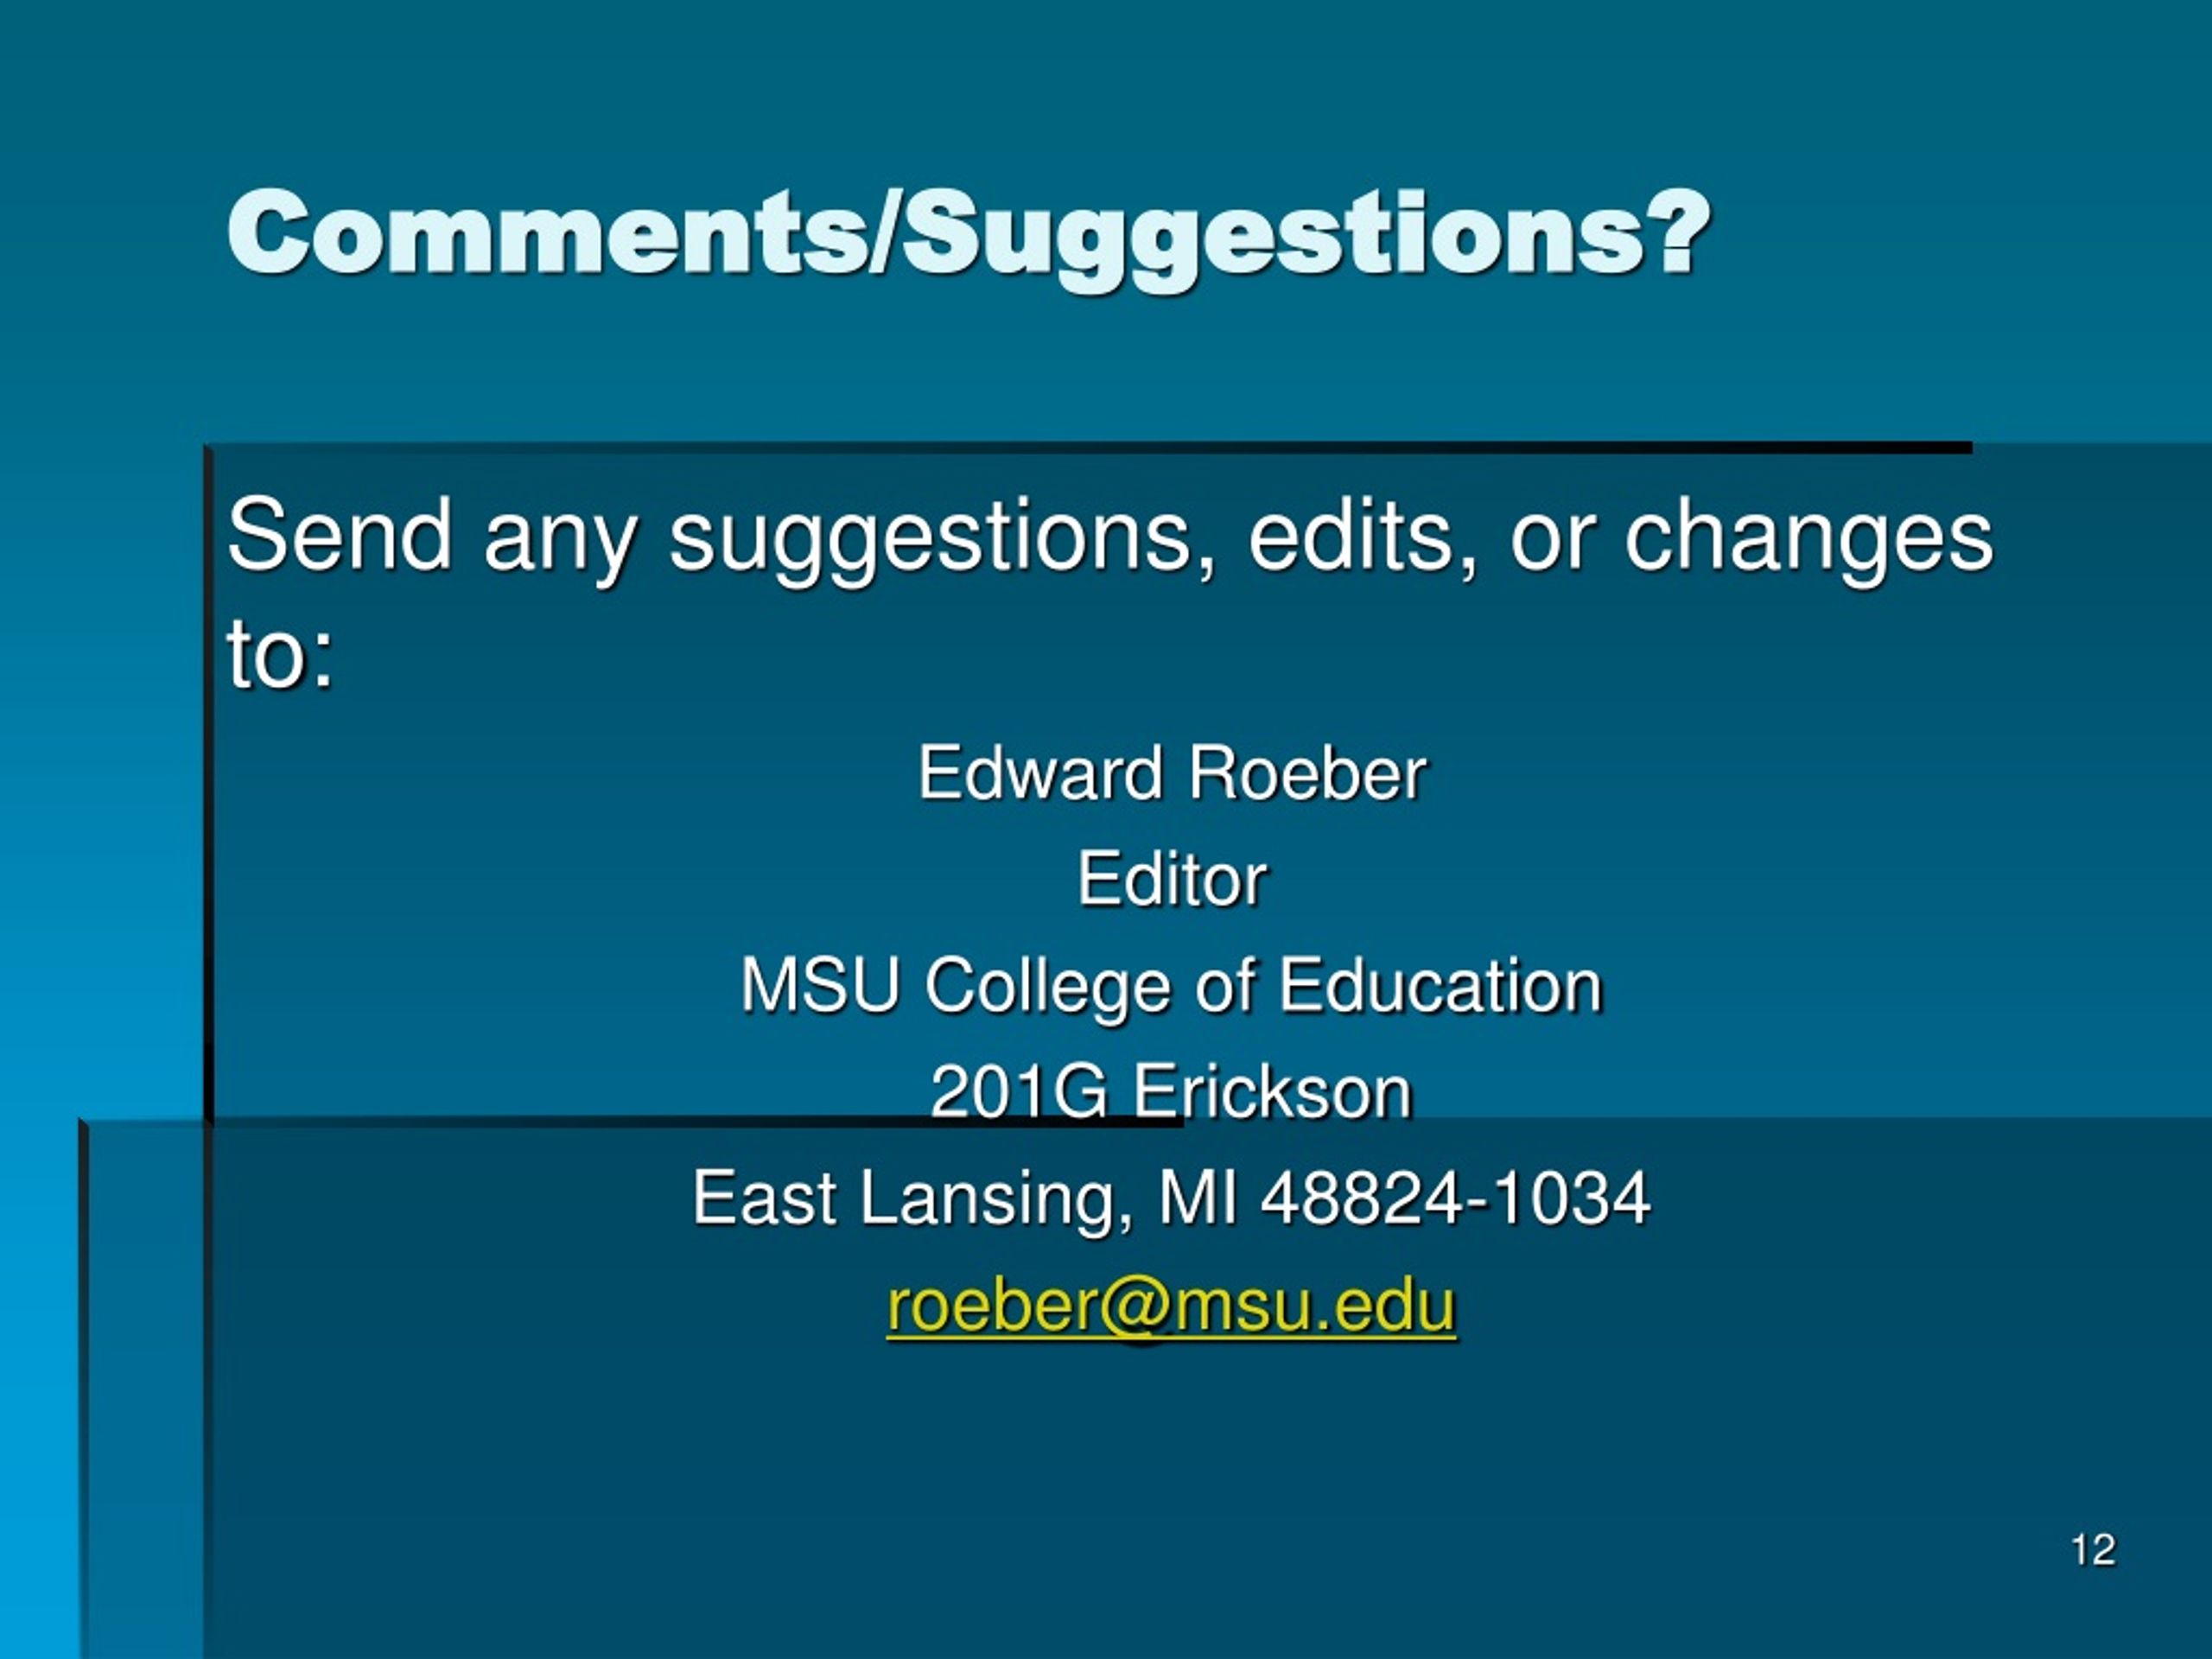Select the 201G Erickson address line
The image size is (2212, 1659).
pos(1171,1091)
